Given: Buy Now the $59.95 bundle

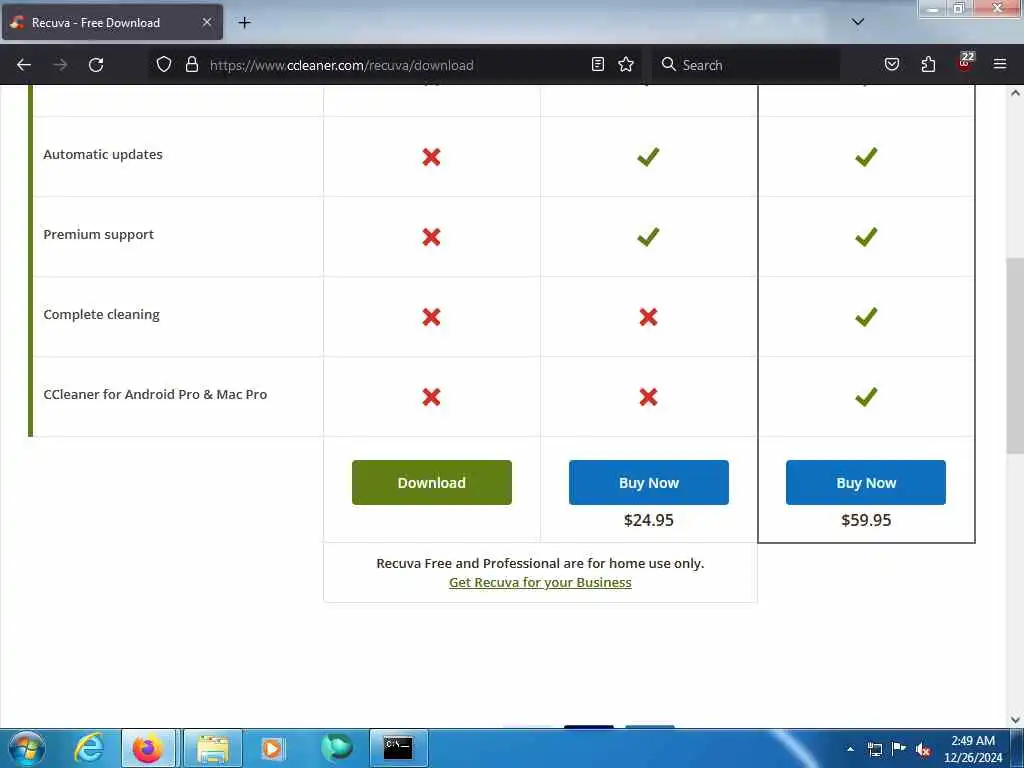Looking at the screenshot, I should point(866,483).
